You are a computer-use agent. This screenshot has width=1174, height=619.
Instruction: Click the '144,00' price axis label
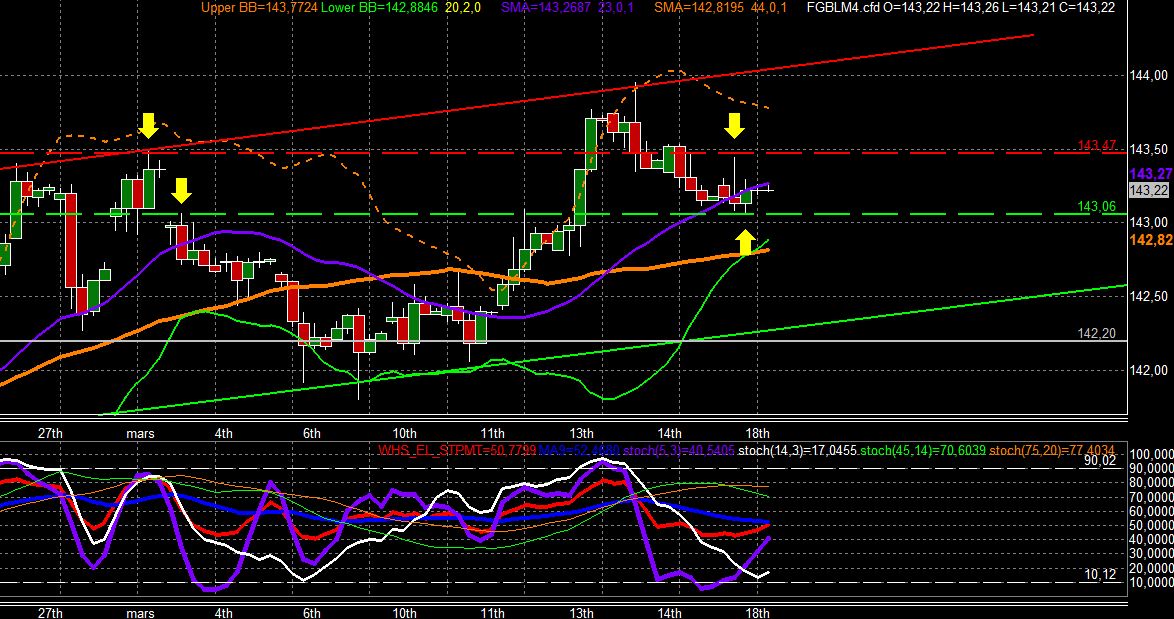tap(1148, 75)
